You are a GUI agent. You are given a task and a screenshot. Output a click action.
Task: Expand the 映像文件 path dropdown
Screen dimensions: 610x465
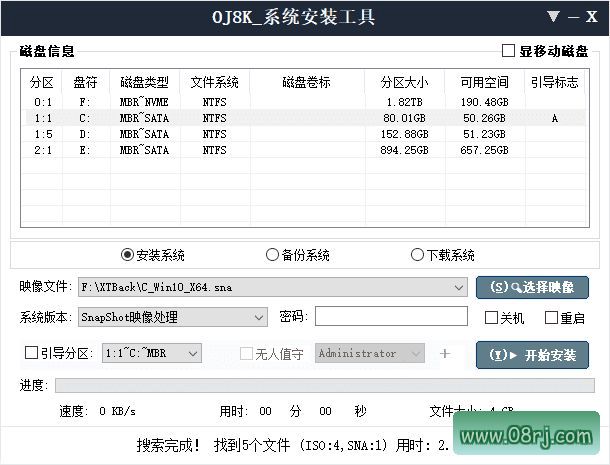click(459, 287)
